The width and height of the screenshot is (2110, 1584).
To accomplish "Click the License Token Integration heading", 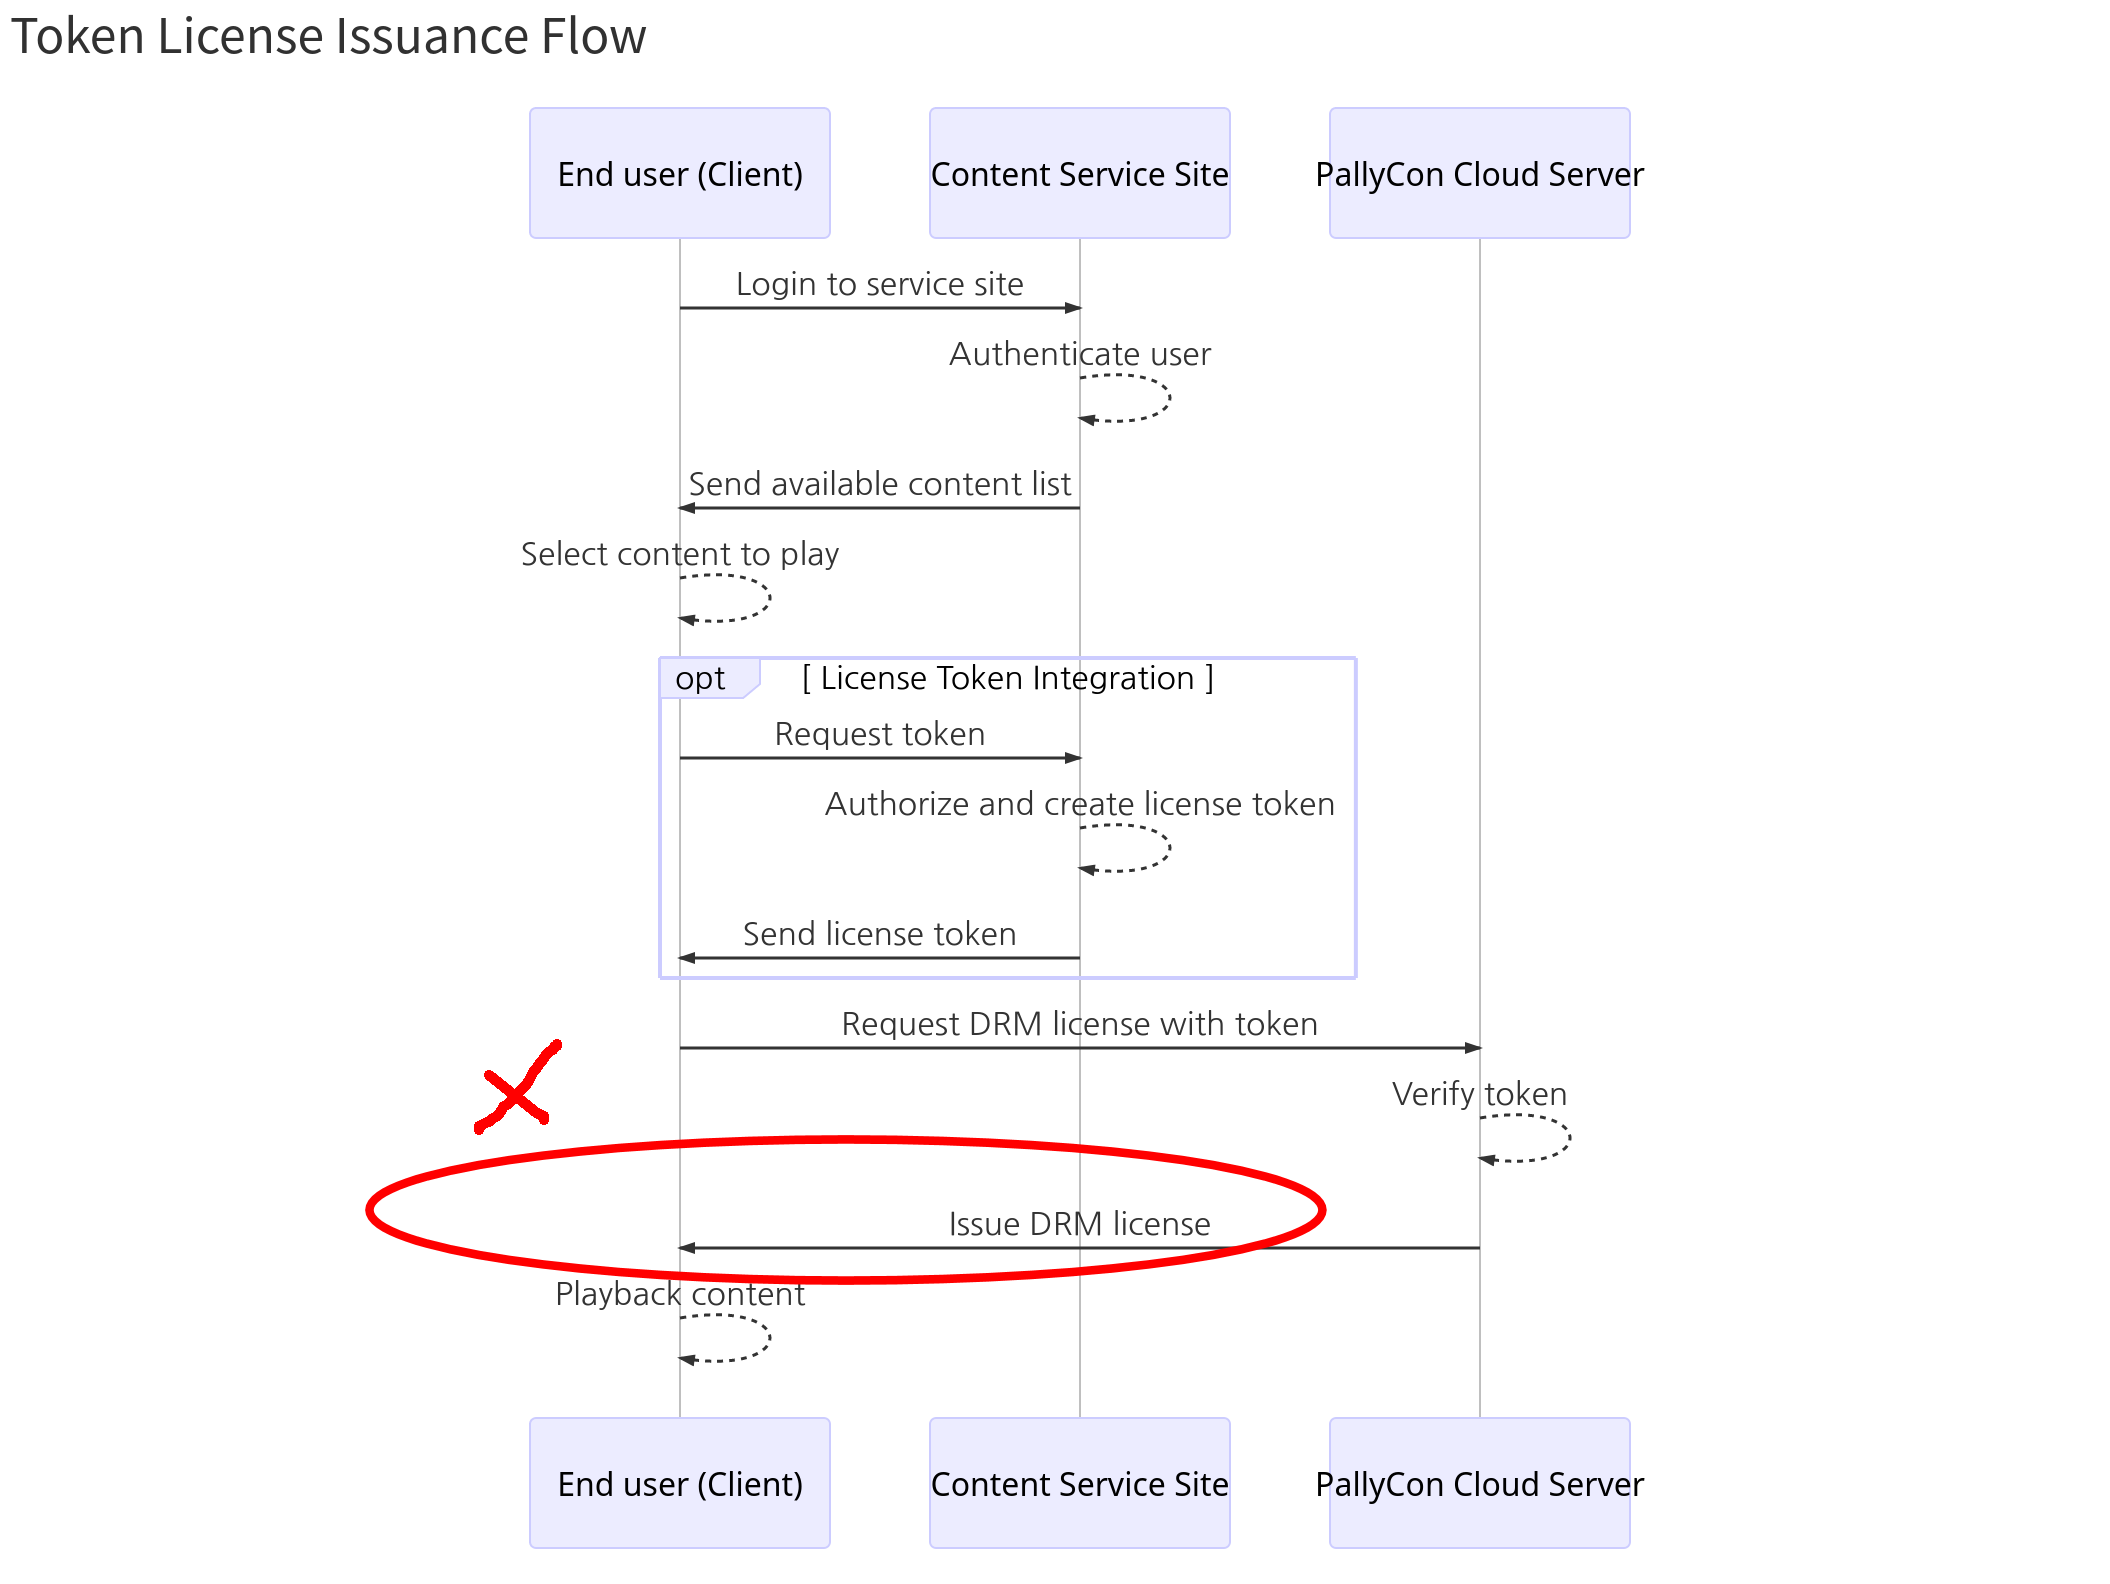I will [x=1007, y=679].
